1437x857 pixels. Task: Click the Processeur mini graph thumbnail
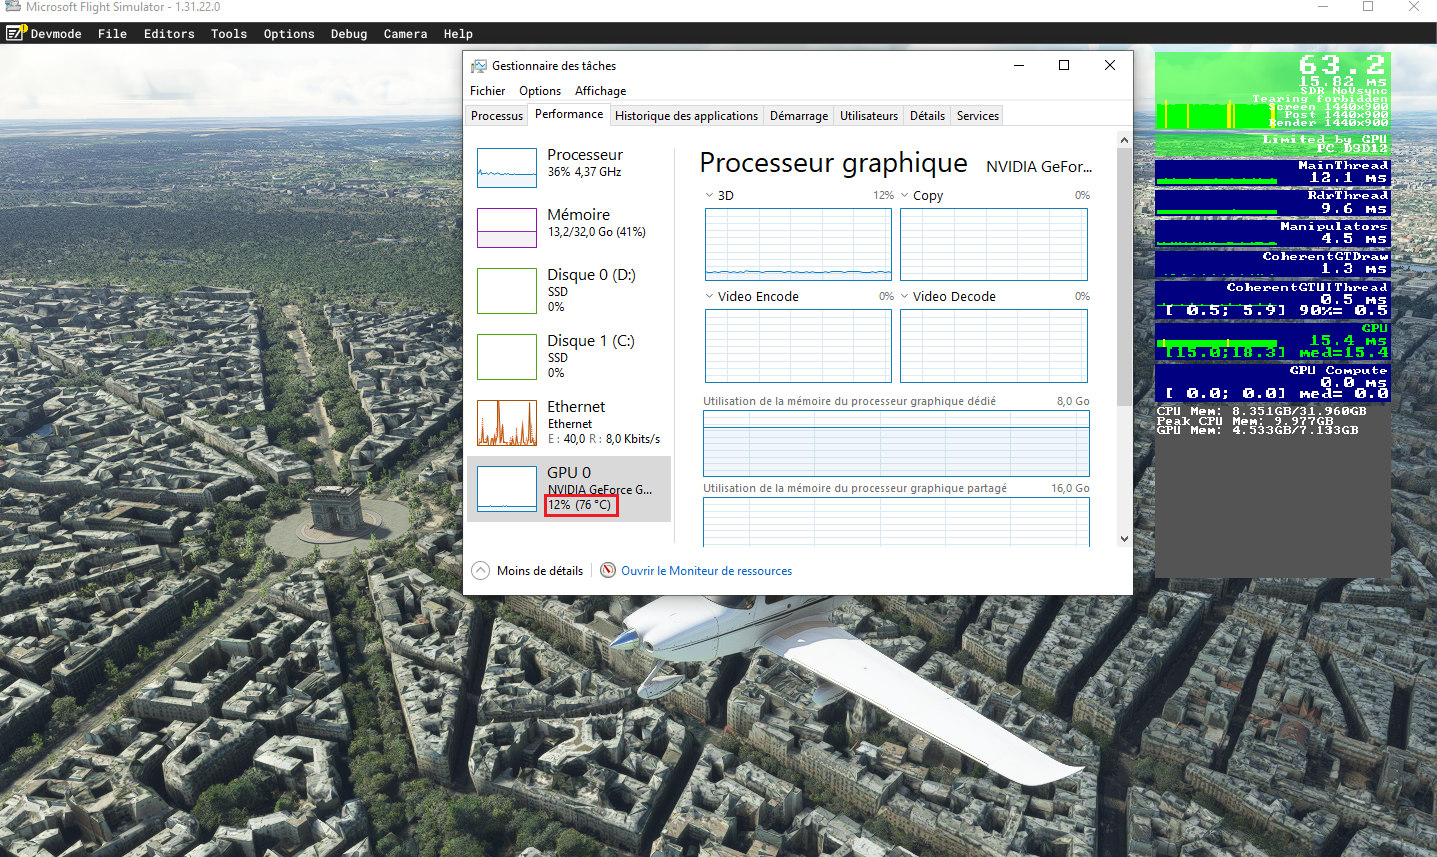(x=507, y=168)
